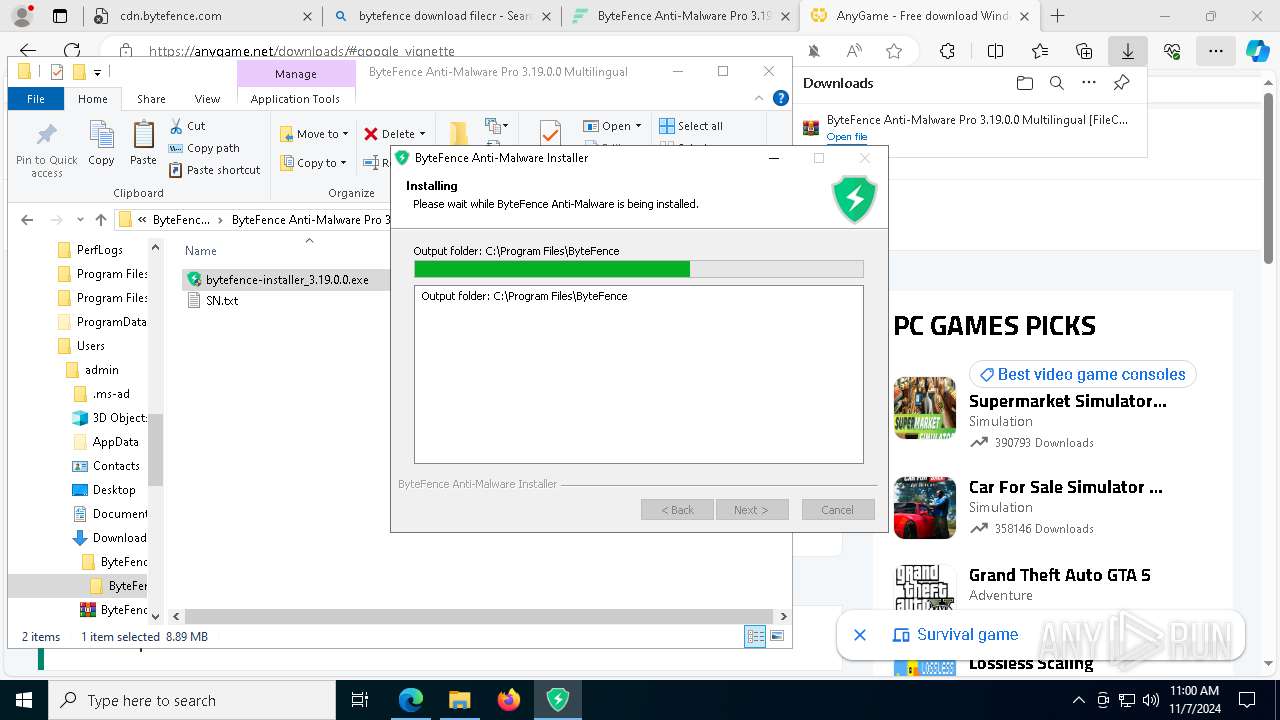The image size is (1280, 720).
Task: Switch to the Home ribbon tab
Action: coord(93,99)
